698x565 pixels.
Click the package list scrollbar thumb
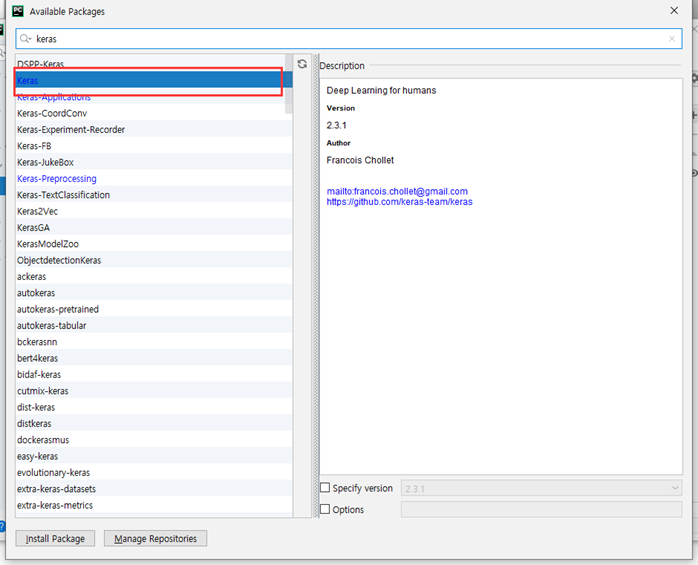(x=289, y=84)
